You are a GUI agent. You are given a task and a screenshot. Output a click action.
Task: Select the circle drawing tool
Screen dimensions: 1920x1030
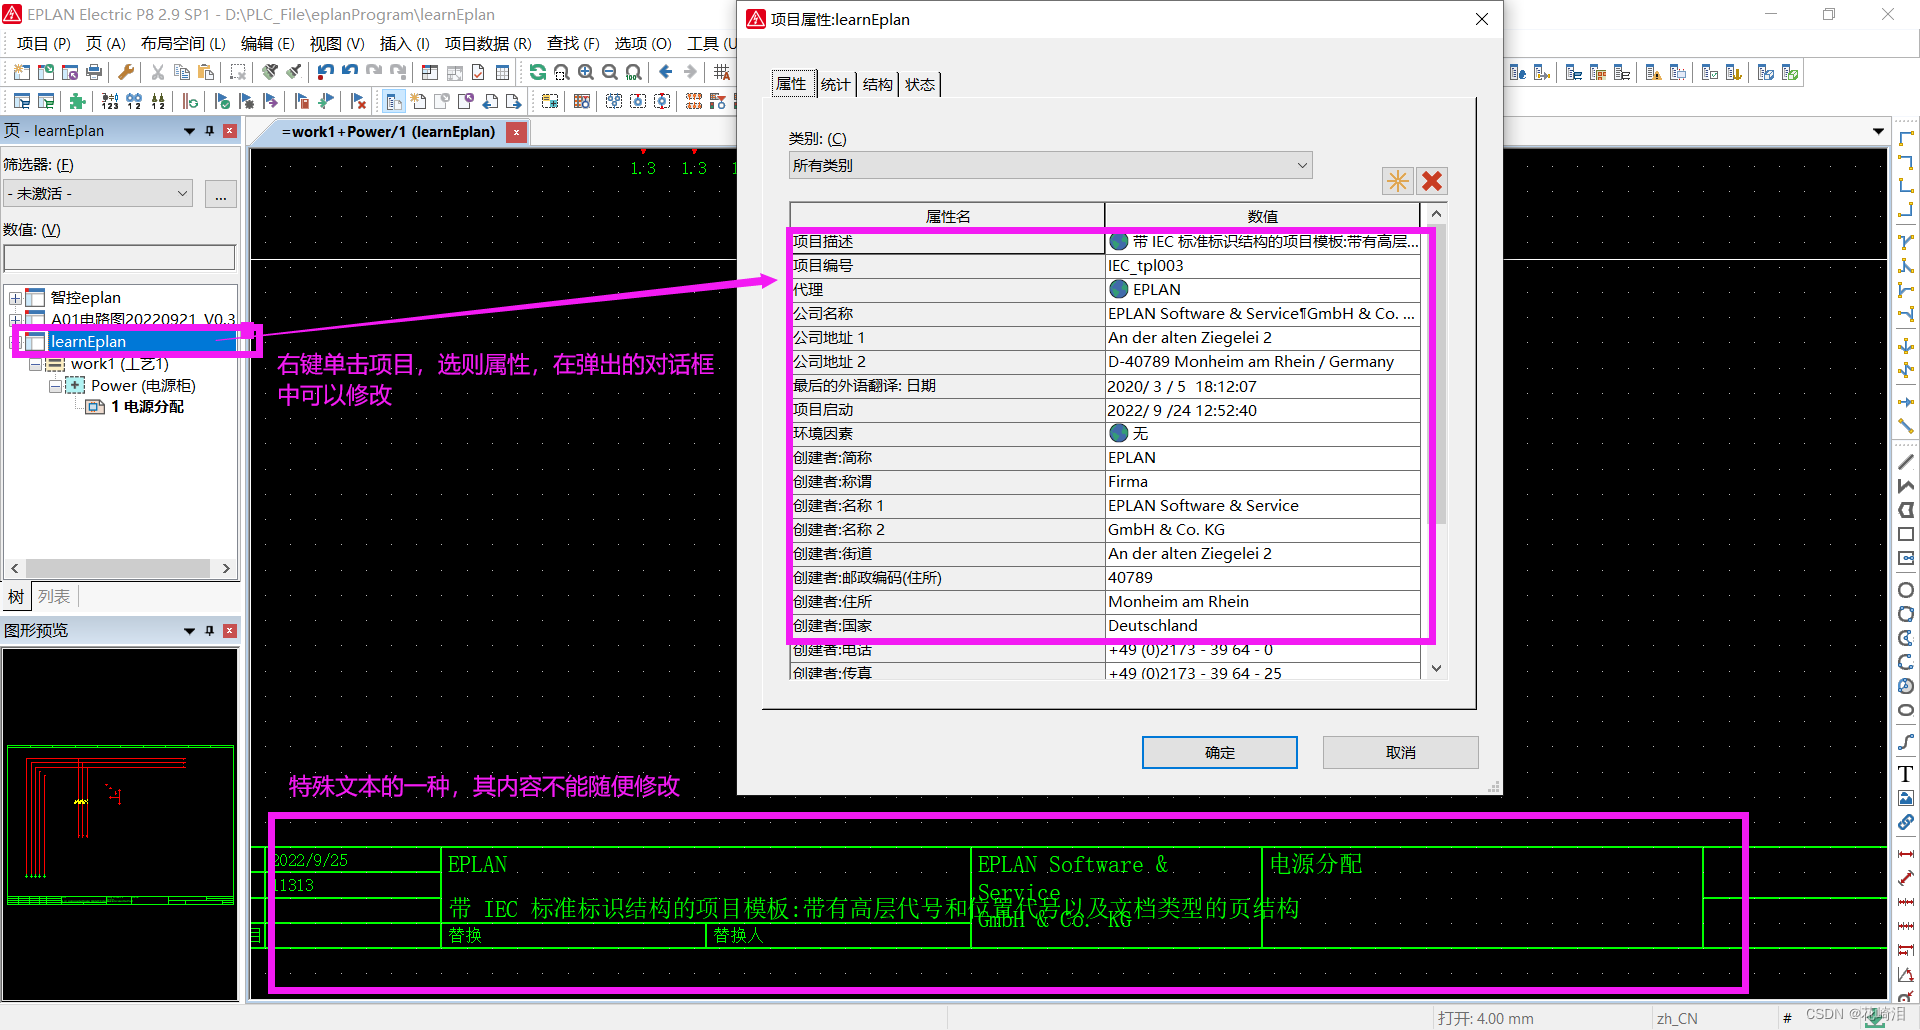(1906, 590)
